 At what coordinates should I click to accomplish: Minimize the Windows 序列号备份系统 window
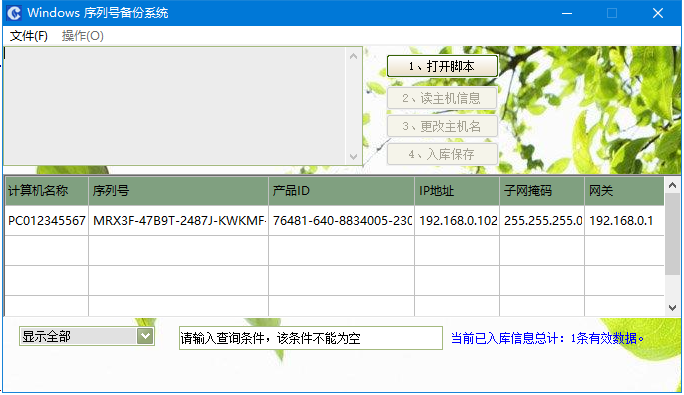click(x=567, y=13)
